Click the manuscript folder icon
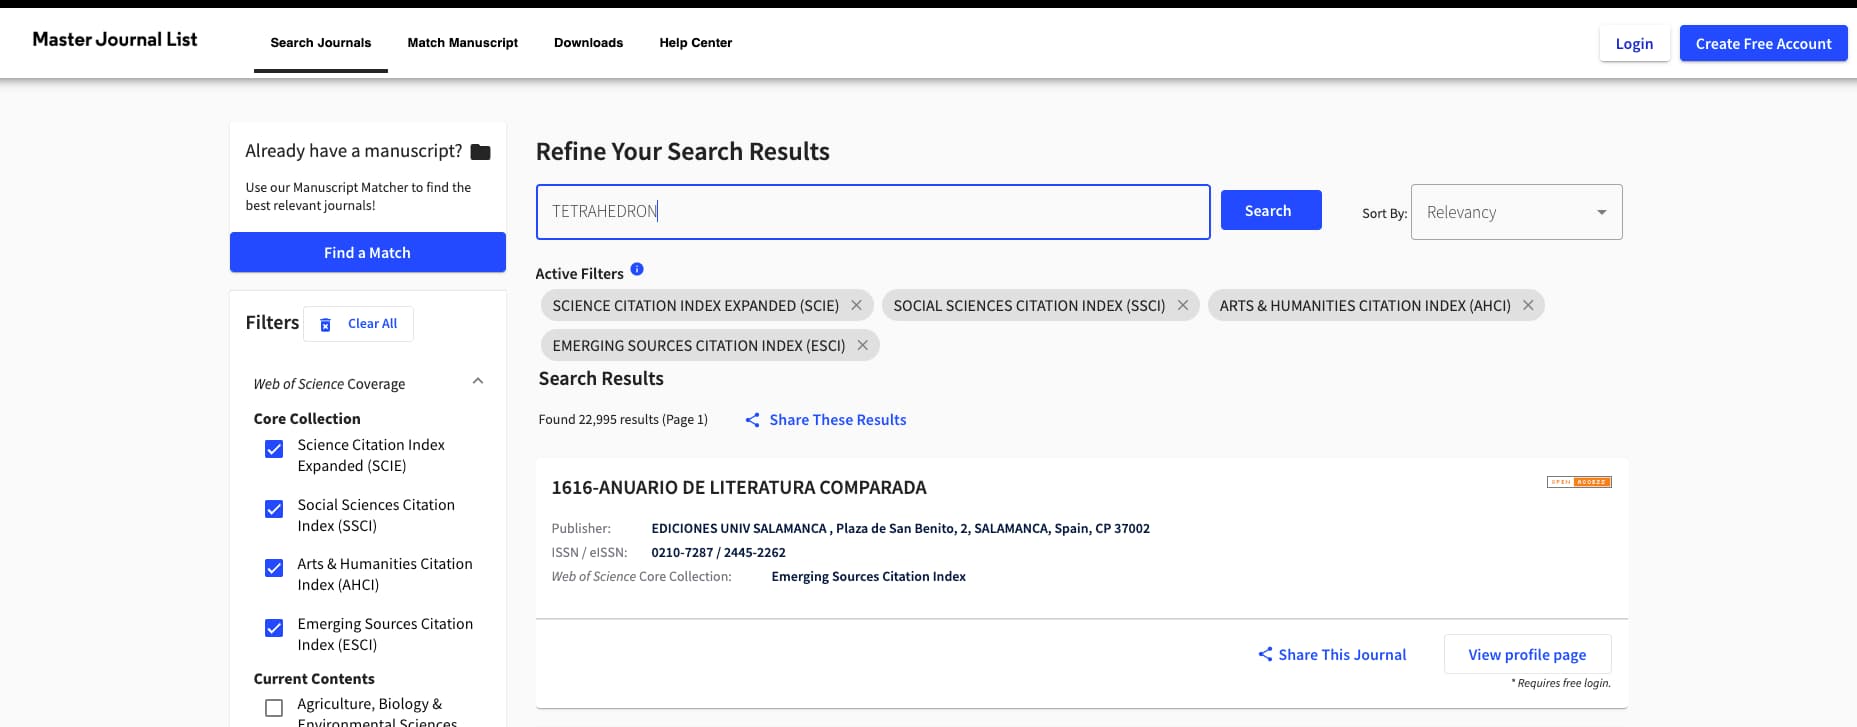The height and width of the screenshot is (727, 1857). pyautogui.click(x=480, y=152)
